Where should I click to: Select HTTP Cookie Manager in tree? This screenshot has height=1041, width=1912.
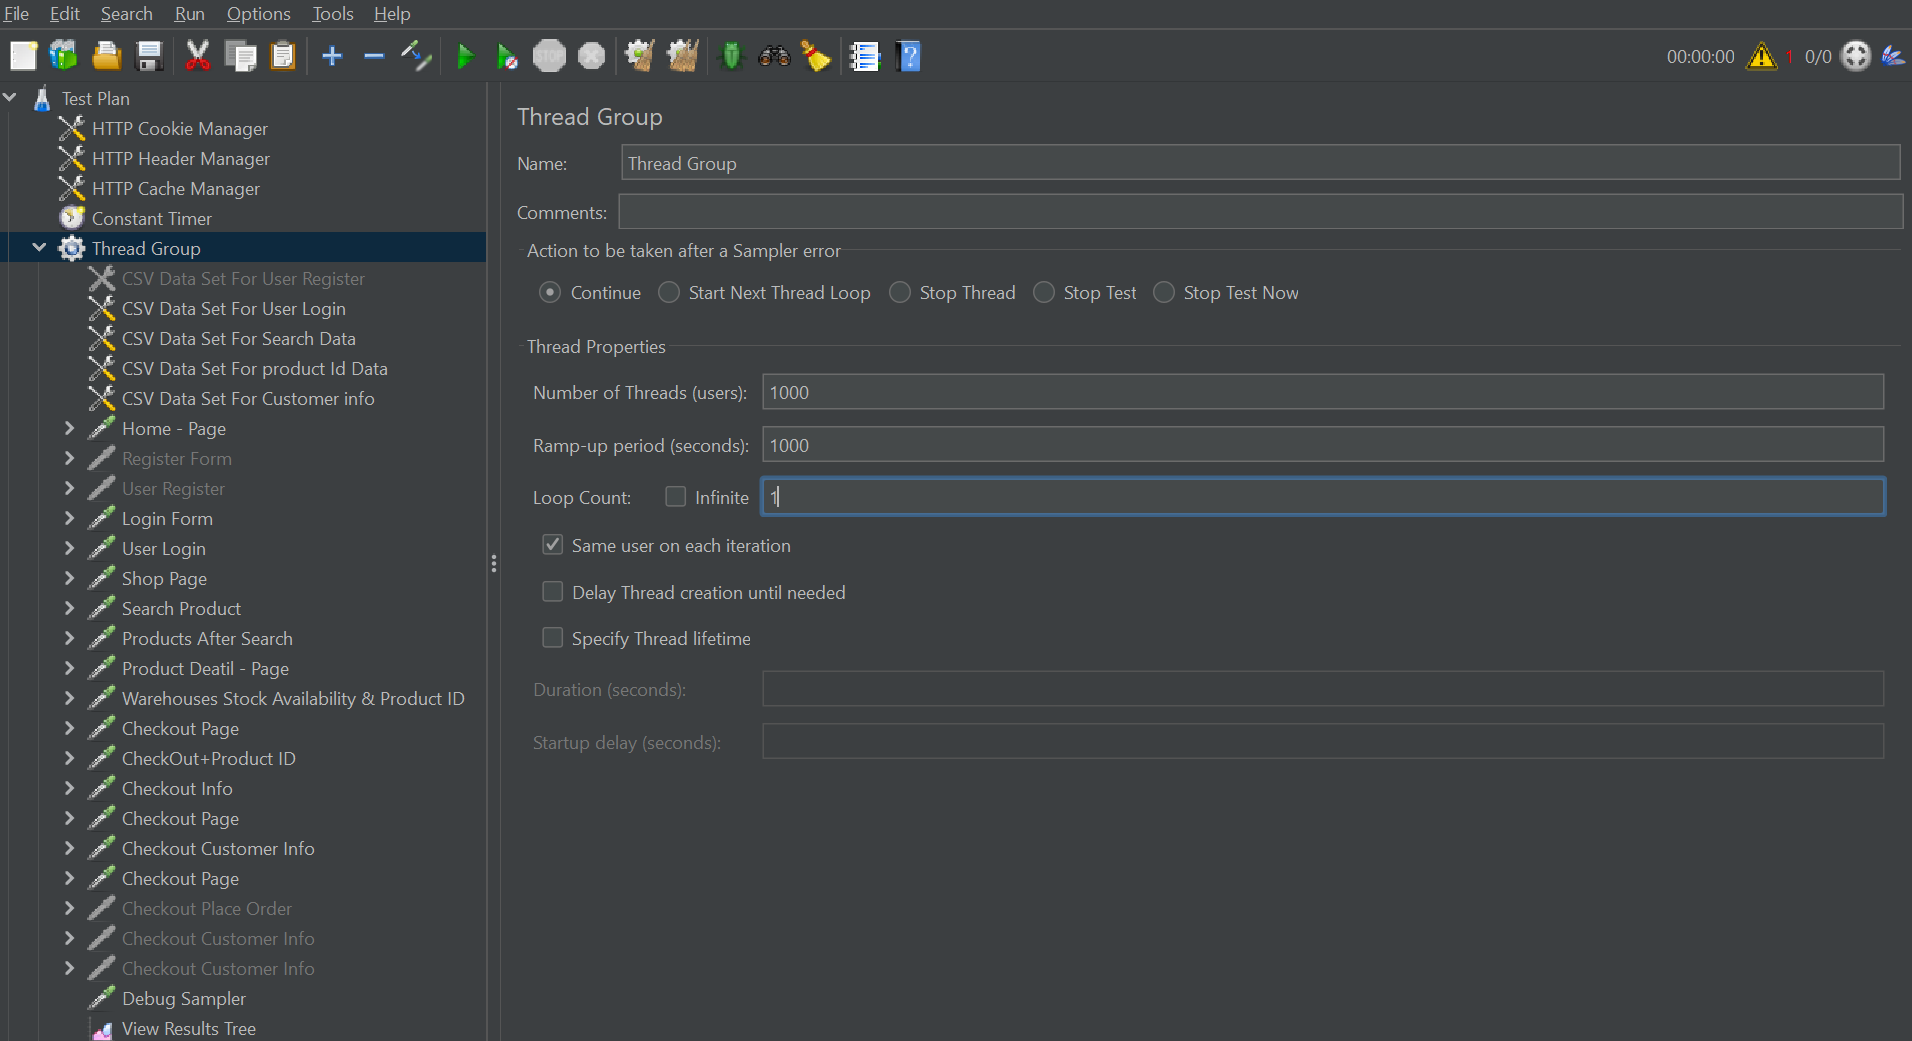click(x=180, y=128)
